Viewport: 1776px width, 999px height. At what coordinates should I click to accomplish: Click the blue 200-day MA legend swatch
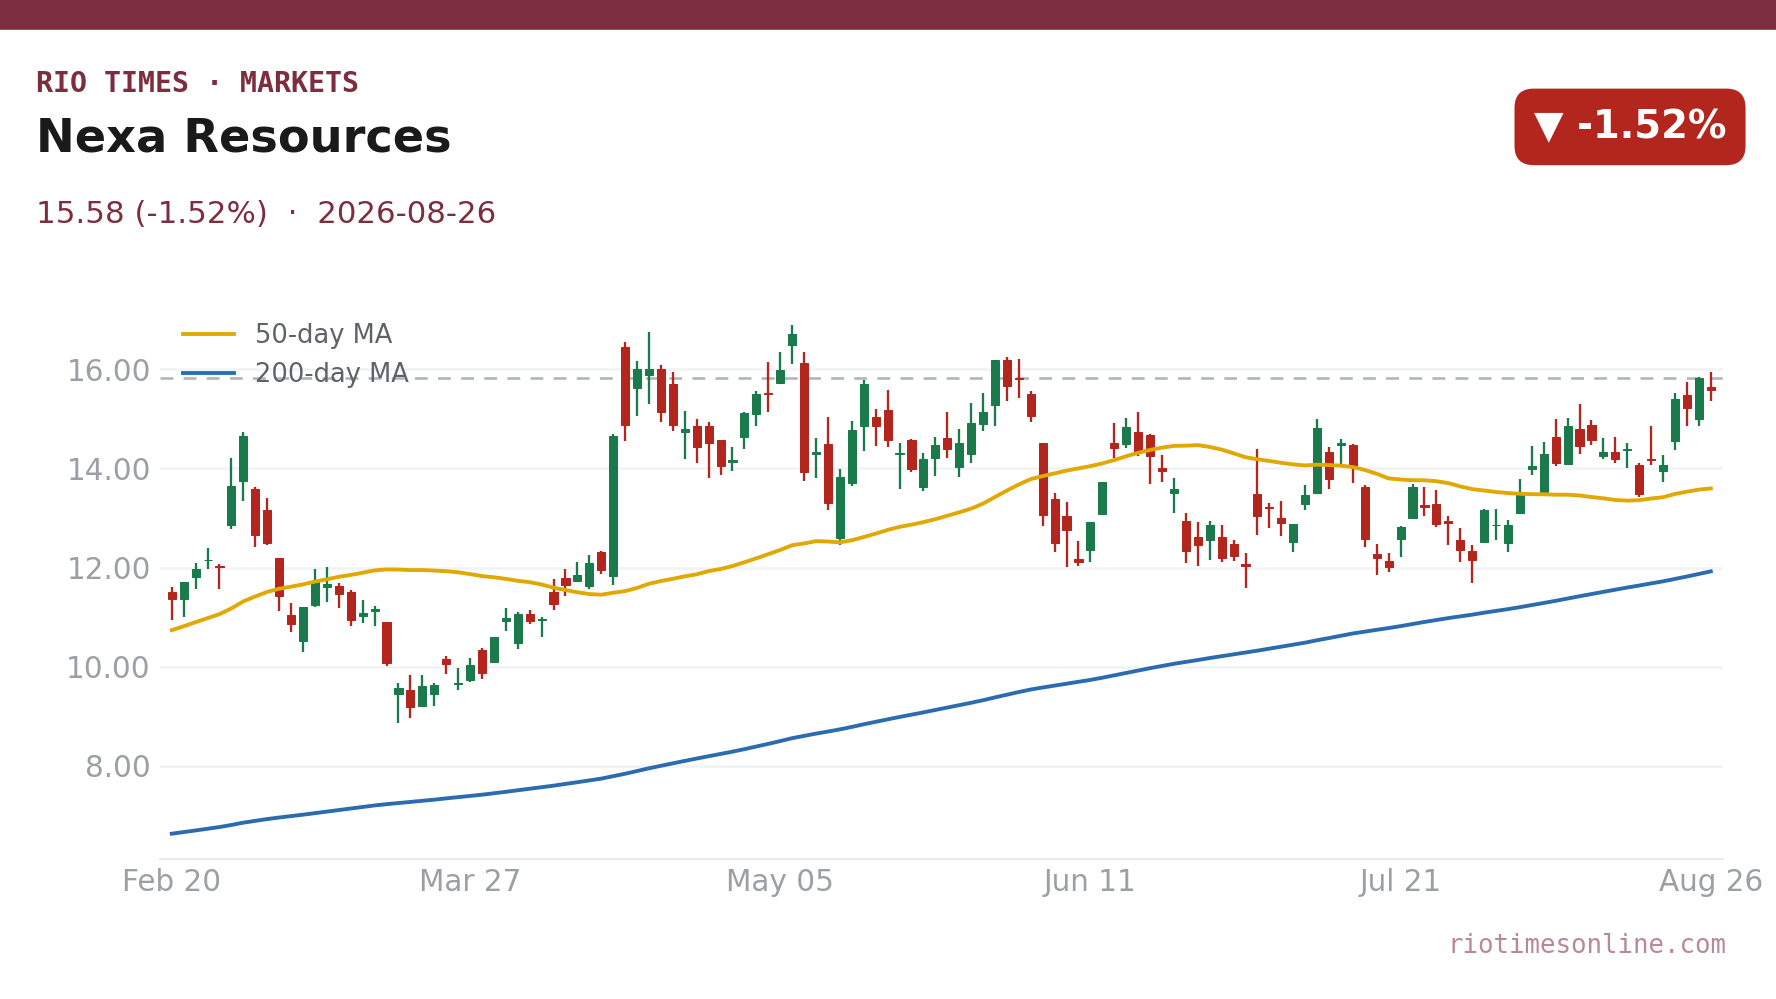(209, 374)
